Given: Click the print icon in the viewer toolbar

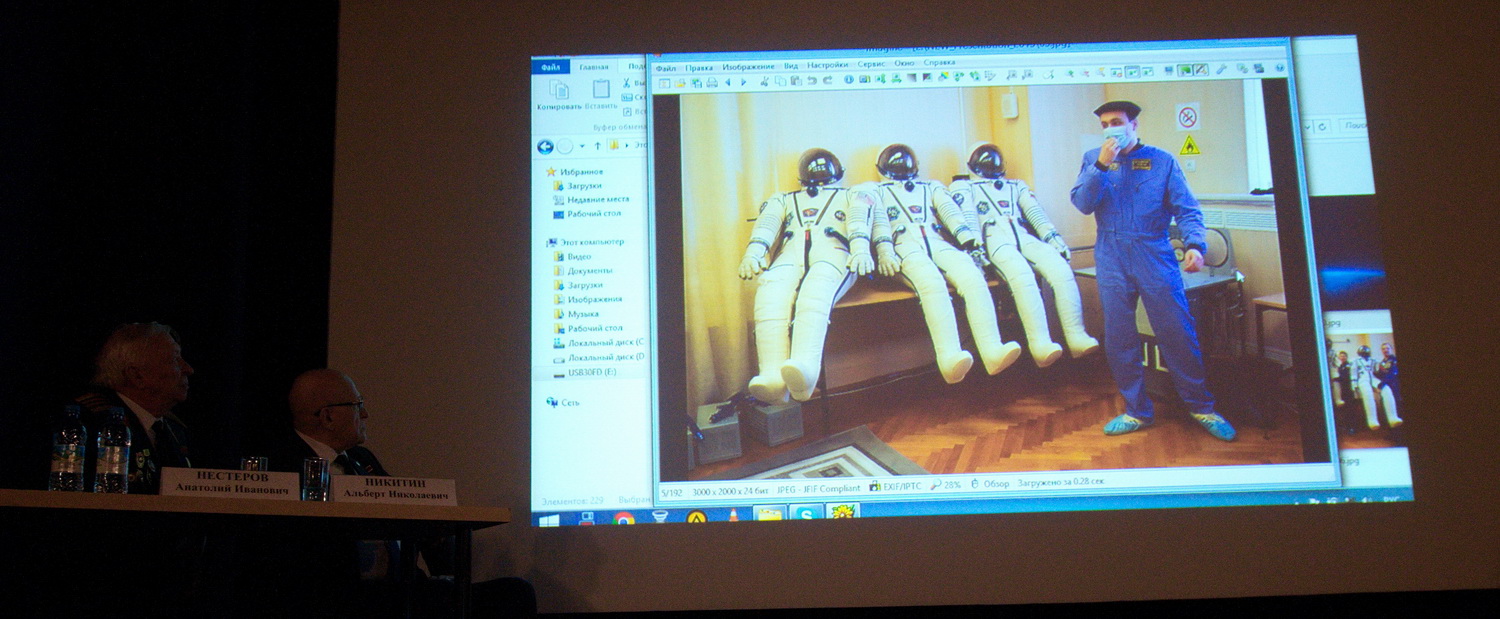Looking at the screenshot, I should click(711, 82).
